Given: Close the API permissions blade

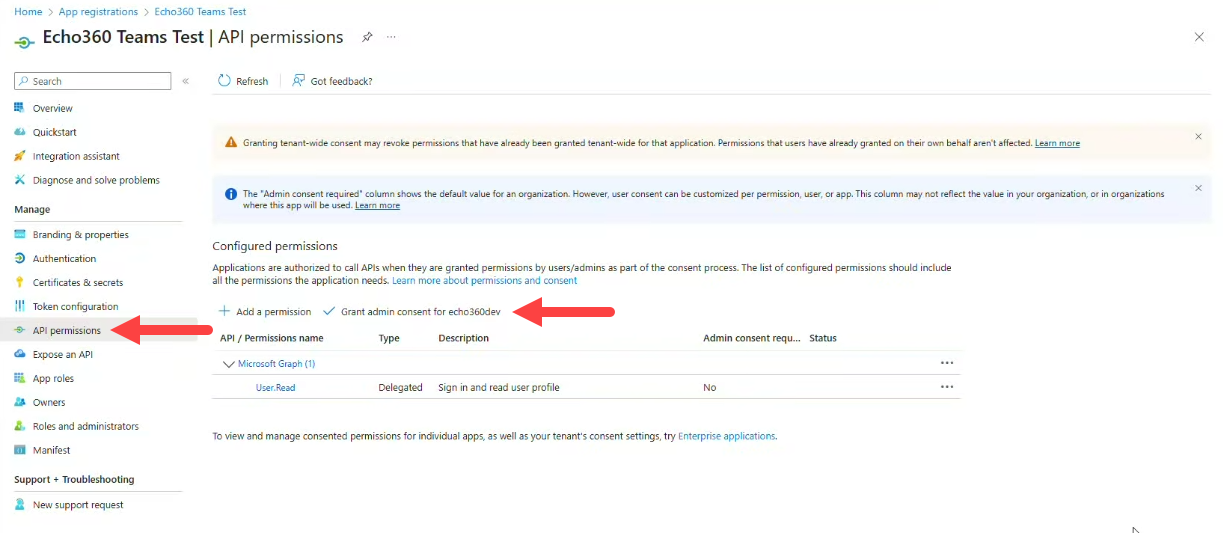Looking at the screenshot, I should coord(1199,37).
